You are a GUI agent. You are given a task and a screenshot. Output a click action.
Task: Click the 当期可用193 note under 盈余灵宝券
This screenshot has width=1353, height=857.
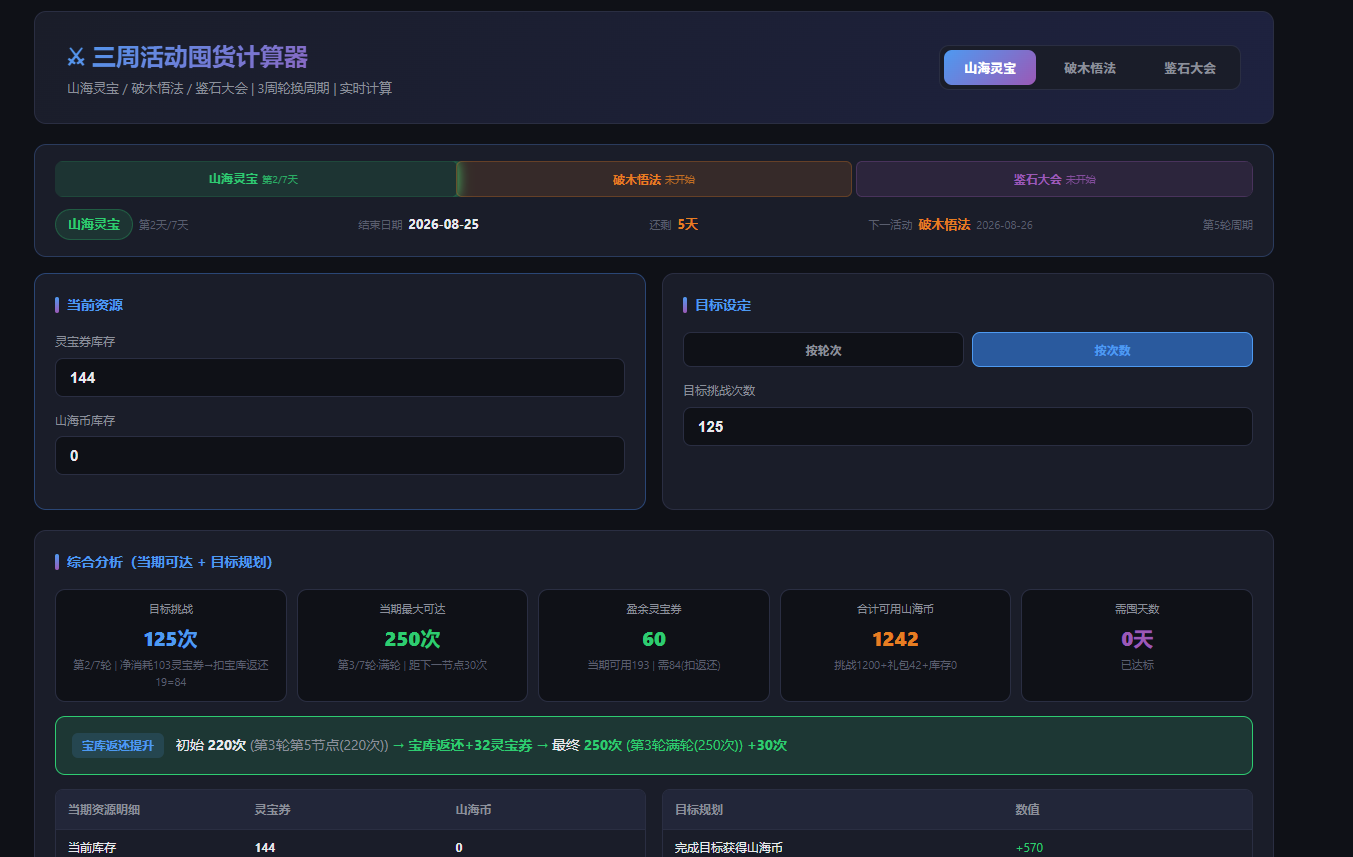coord(654,665)
